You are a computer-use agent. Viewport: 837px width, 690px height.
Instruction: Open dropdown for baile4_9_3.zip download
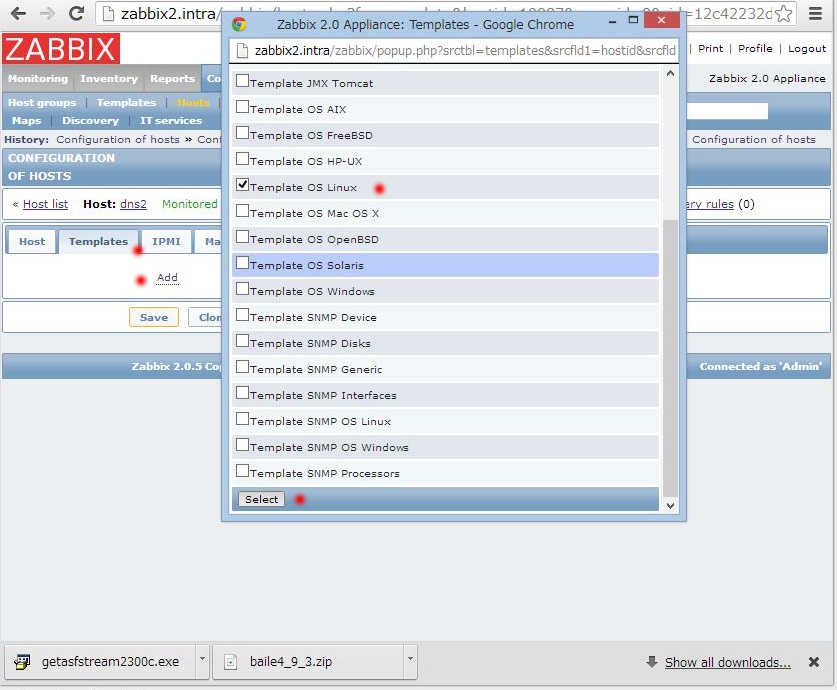(410, 660)
